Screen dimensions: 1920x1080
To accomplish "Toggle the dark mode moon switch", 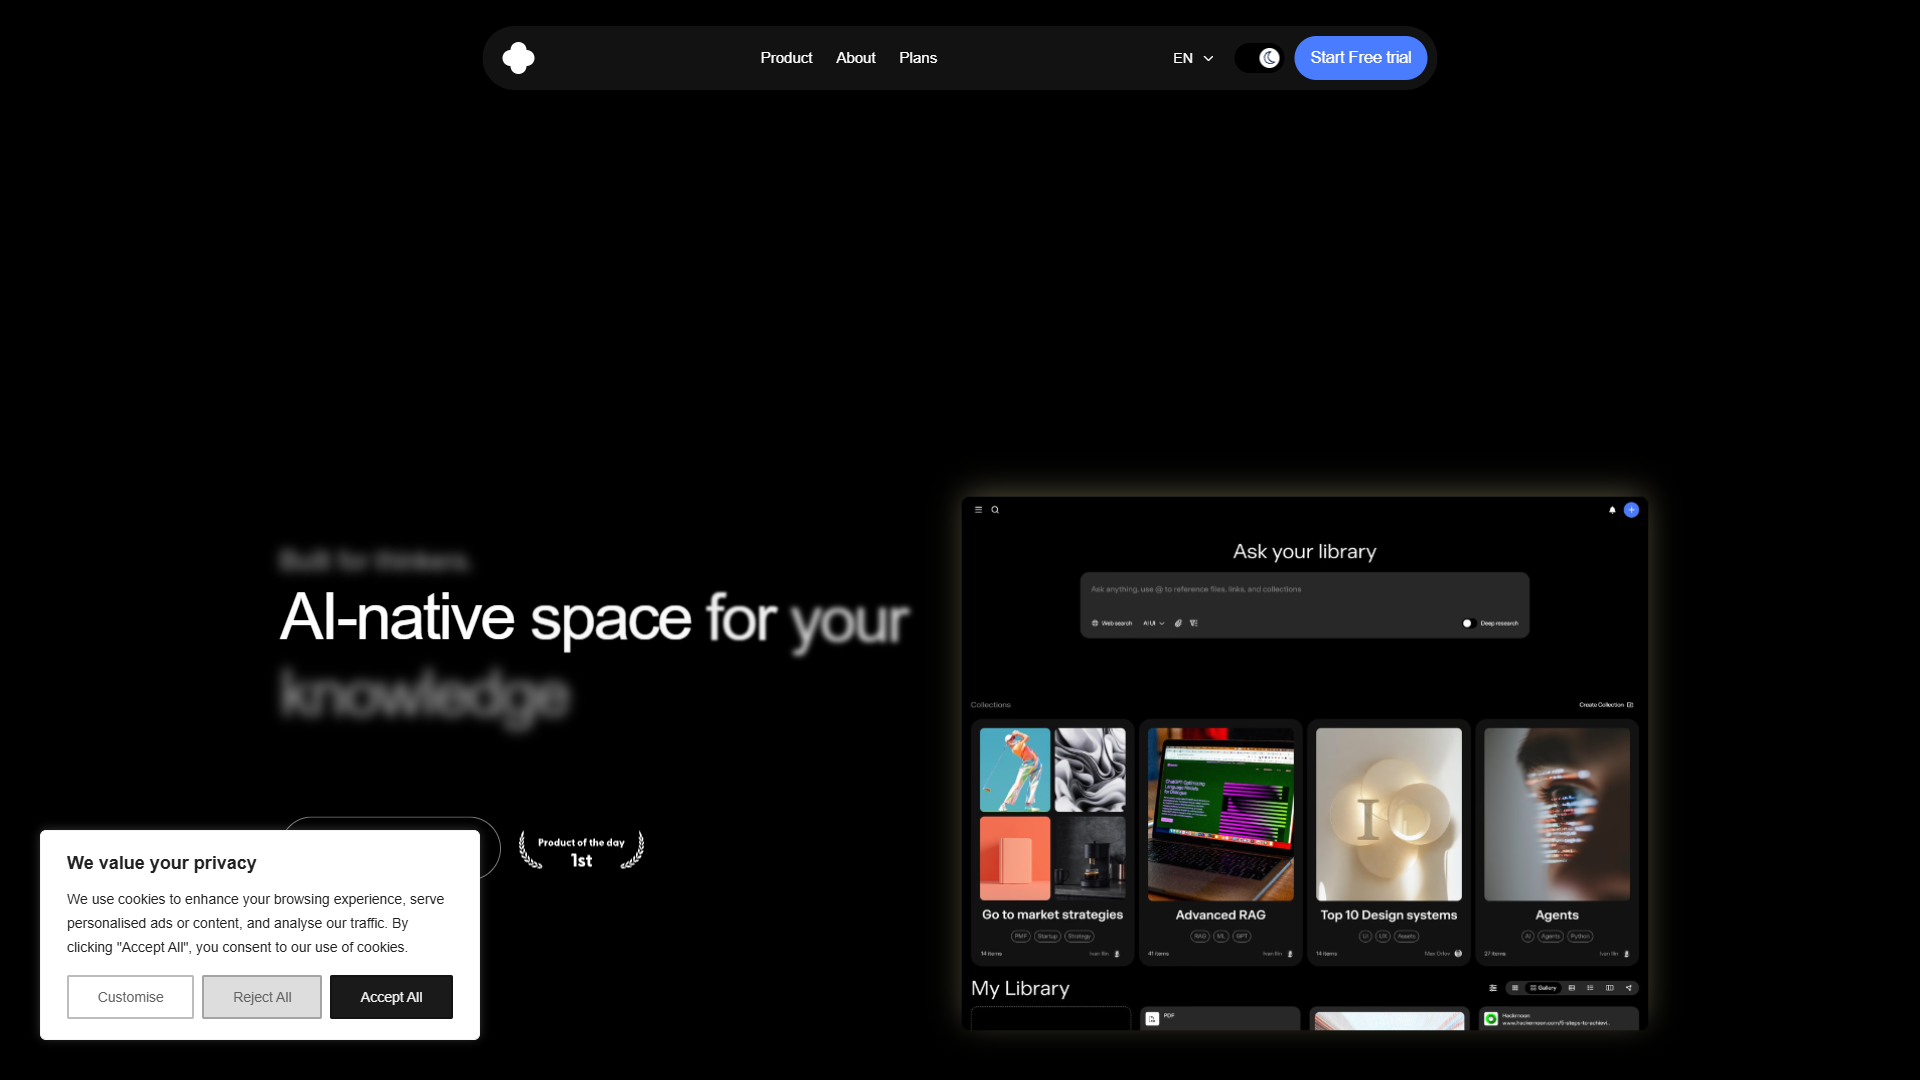I will [1259, 58].
